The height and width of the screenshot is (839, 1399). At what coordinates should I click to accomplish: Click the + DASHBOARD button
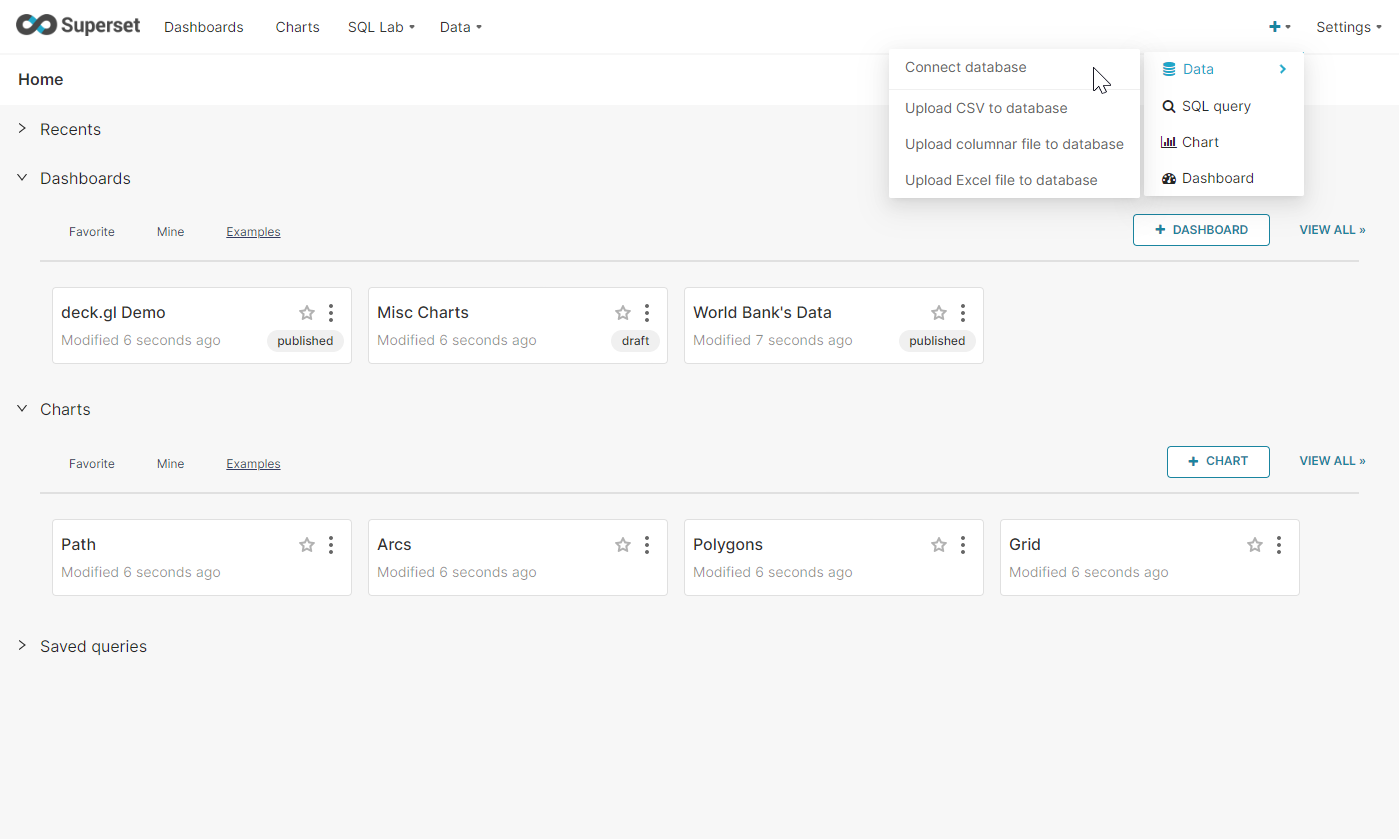tap(1200, 230)
